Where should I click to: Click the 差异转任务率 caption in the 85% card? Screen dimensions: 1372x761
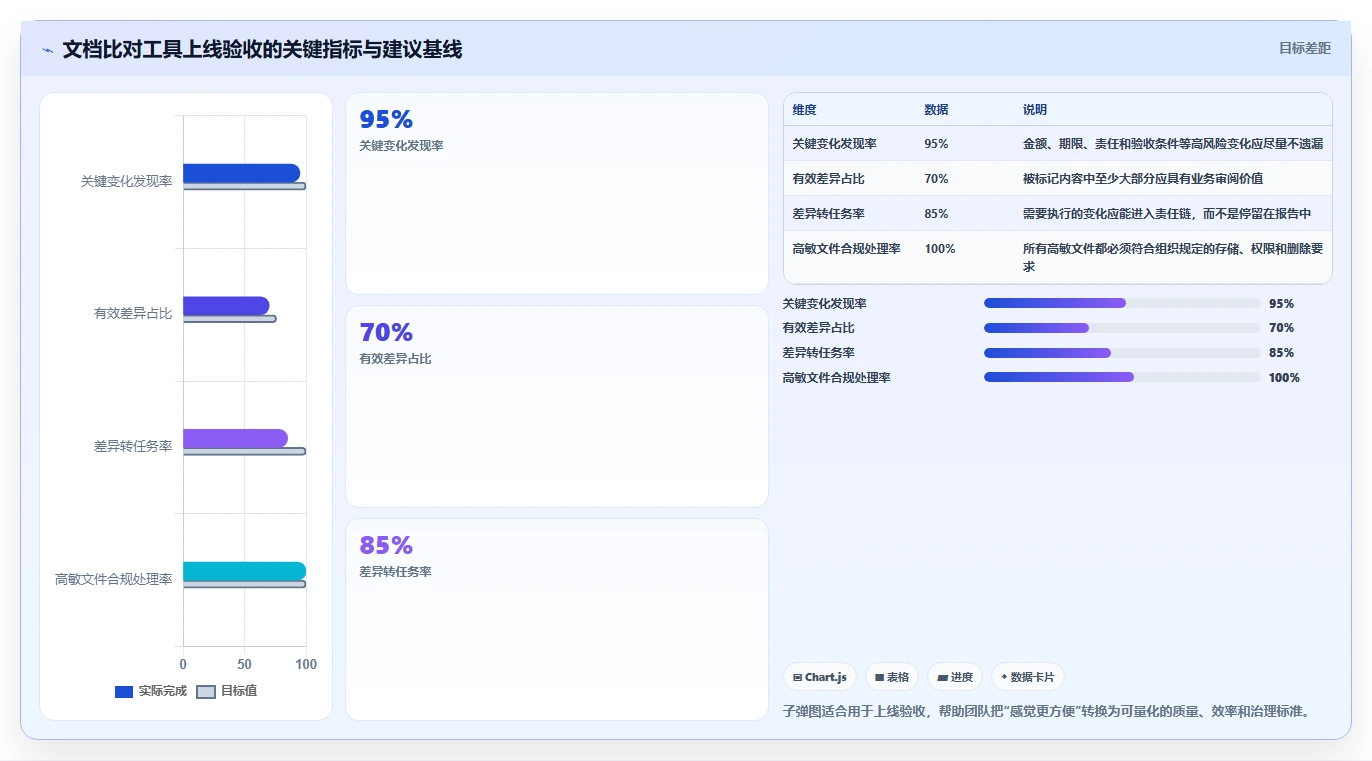pyautogui.click(x=395, y=572)
